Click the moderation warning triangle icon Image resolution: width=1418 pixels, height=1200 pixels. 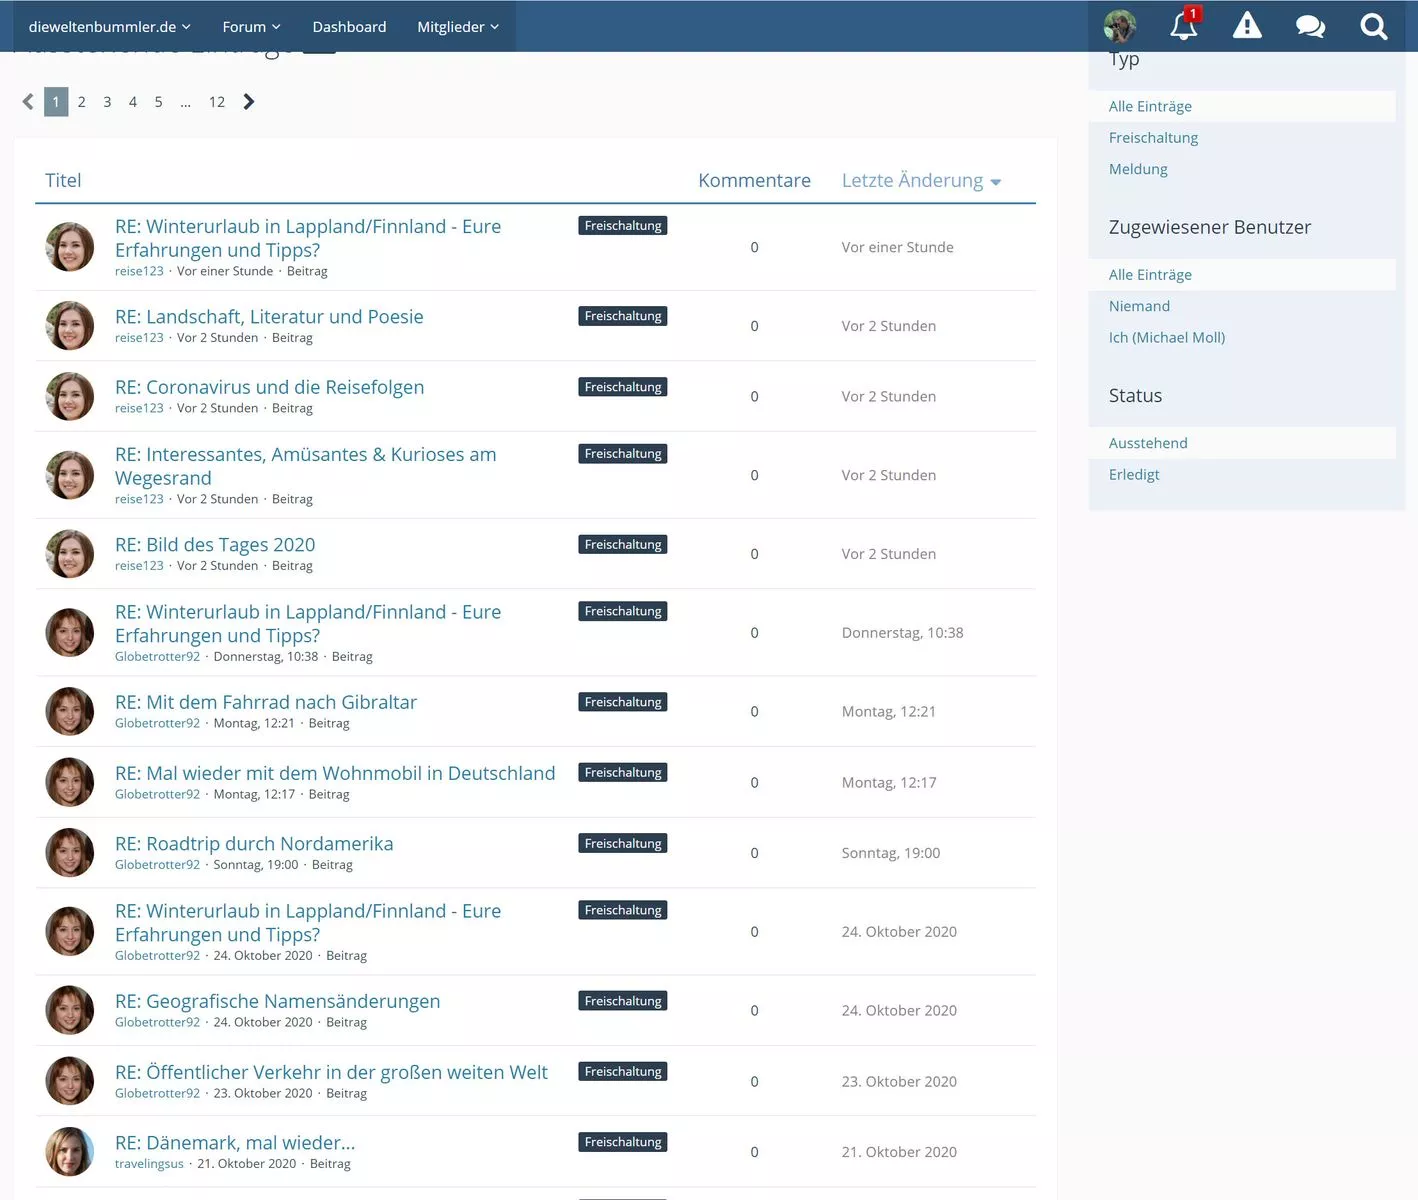click(x=1247, y=26)
